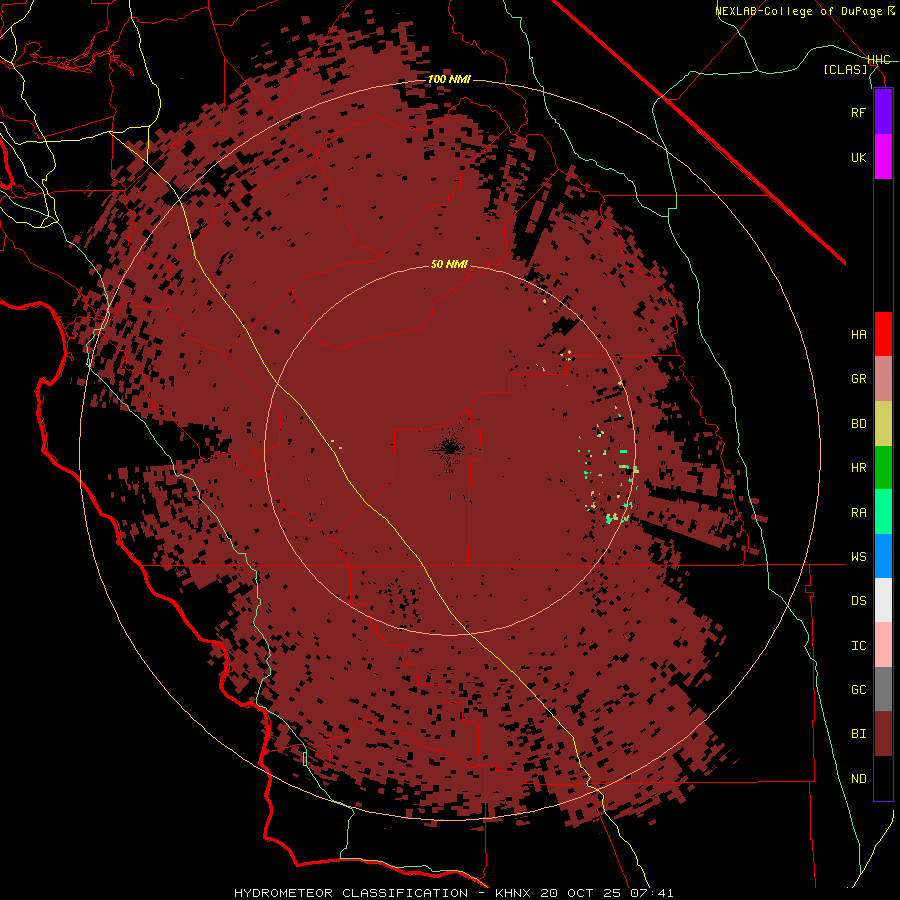Screen dimensions: 900x900
Task: Click the IC legend label
Action: pos(858,646)
